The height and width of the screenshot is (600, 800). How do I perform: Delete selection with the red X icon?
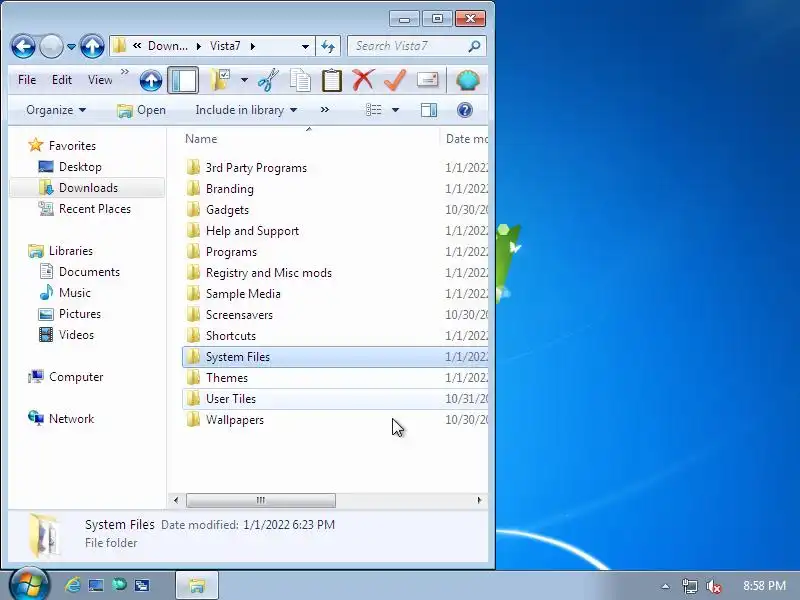[x=363, y=81]
